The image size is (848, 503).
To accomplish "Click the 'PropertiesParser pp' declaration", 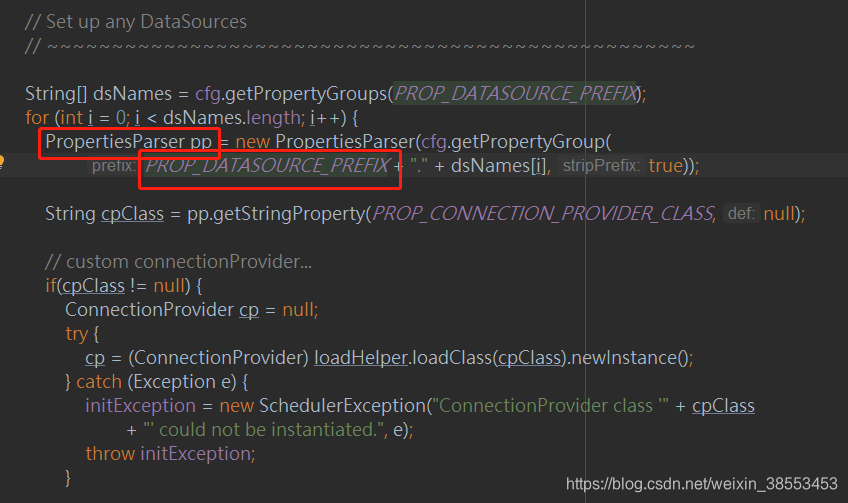I will click(129, 142).
